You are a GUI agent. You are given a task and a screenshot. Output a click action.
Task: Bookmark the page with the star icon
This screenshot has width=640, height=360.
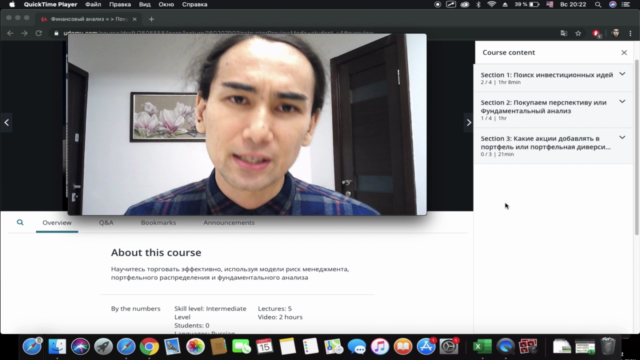(x=578, y=33)
